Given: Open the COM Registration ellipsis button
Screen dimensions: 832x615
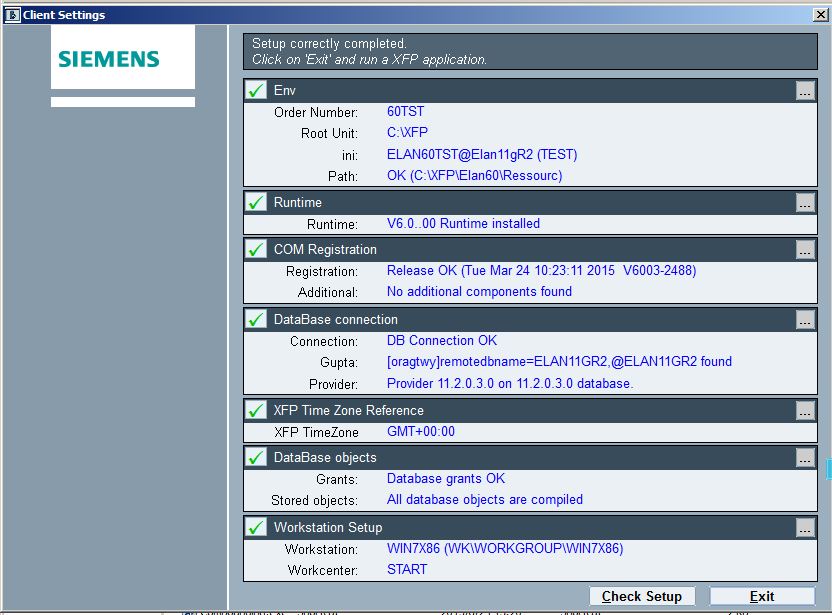Looking at the screenshot, I should tap(805, 249).
